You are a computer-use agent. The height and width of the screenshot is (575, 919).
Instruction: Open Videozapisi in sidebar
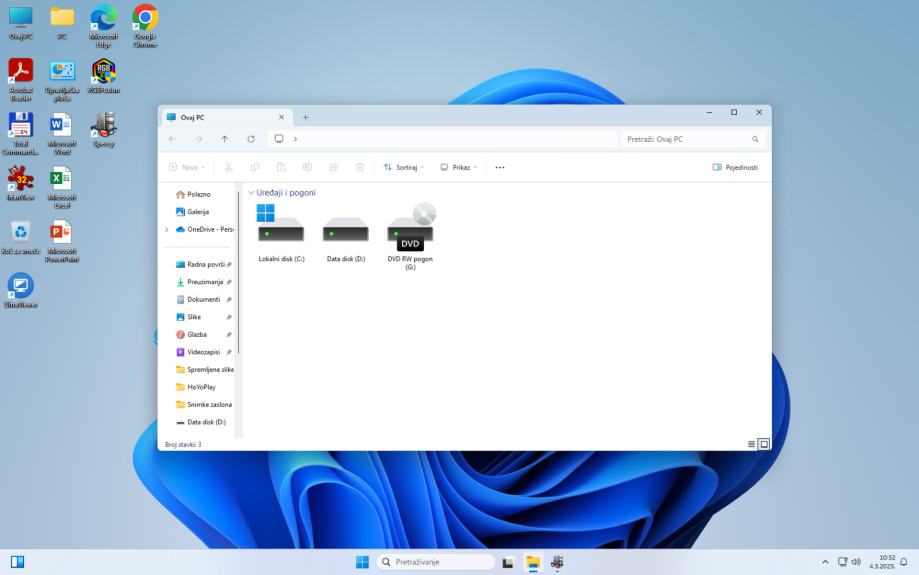click(203, 352)
